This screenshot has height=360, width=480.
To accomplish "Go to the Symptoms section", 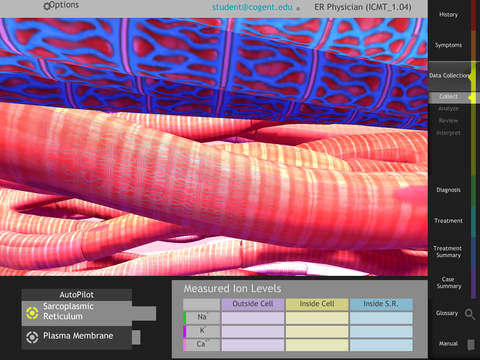I will click(448, 45).
